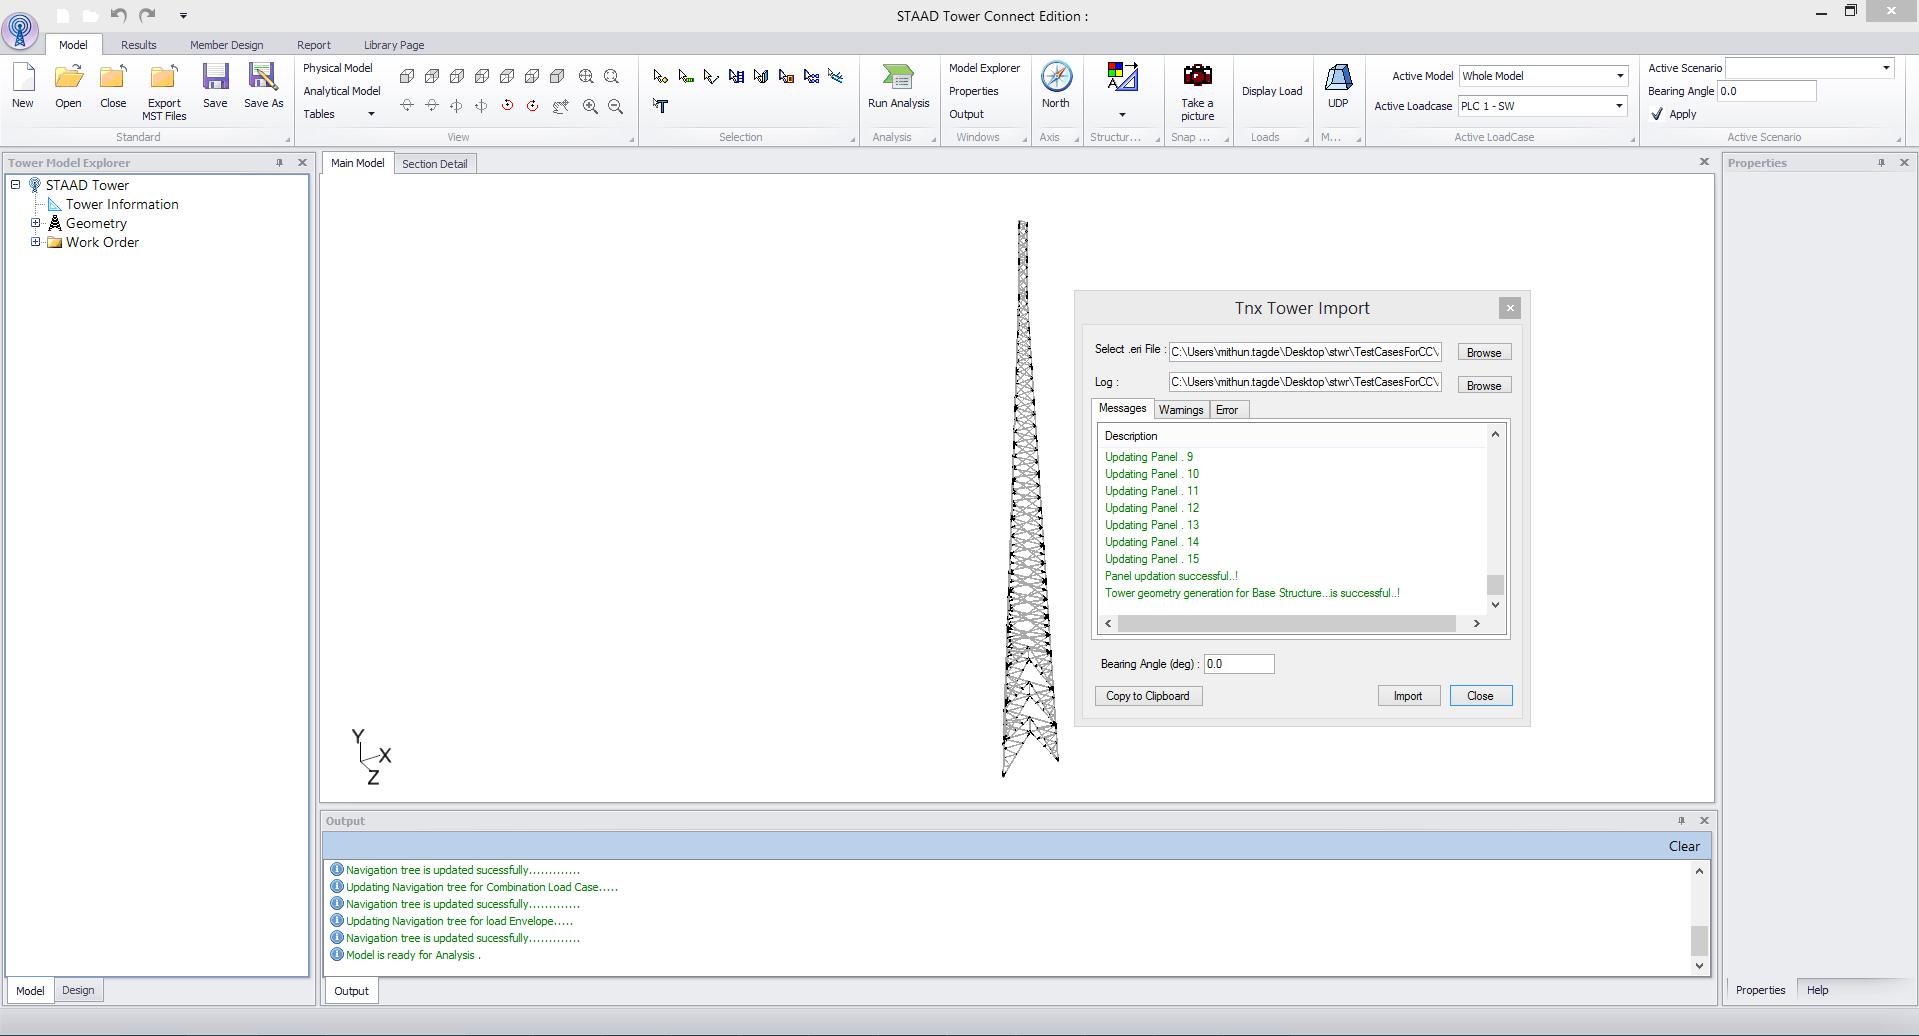Switch to the Section Detail tab
This screenshot has width=1919, height=1036.
click(x=434, y=164)
